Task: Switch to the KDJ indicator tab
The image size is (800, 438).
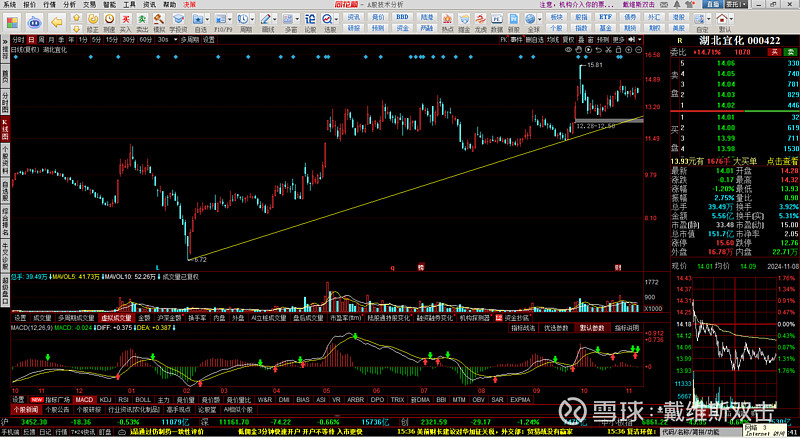Action: (x=106, y=400)
